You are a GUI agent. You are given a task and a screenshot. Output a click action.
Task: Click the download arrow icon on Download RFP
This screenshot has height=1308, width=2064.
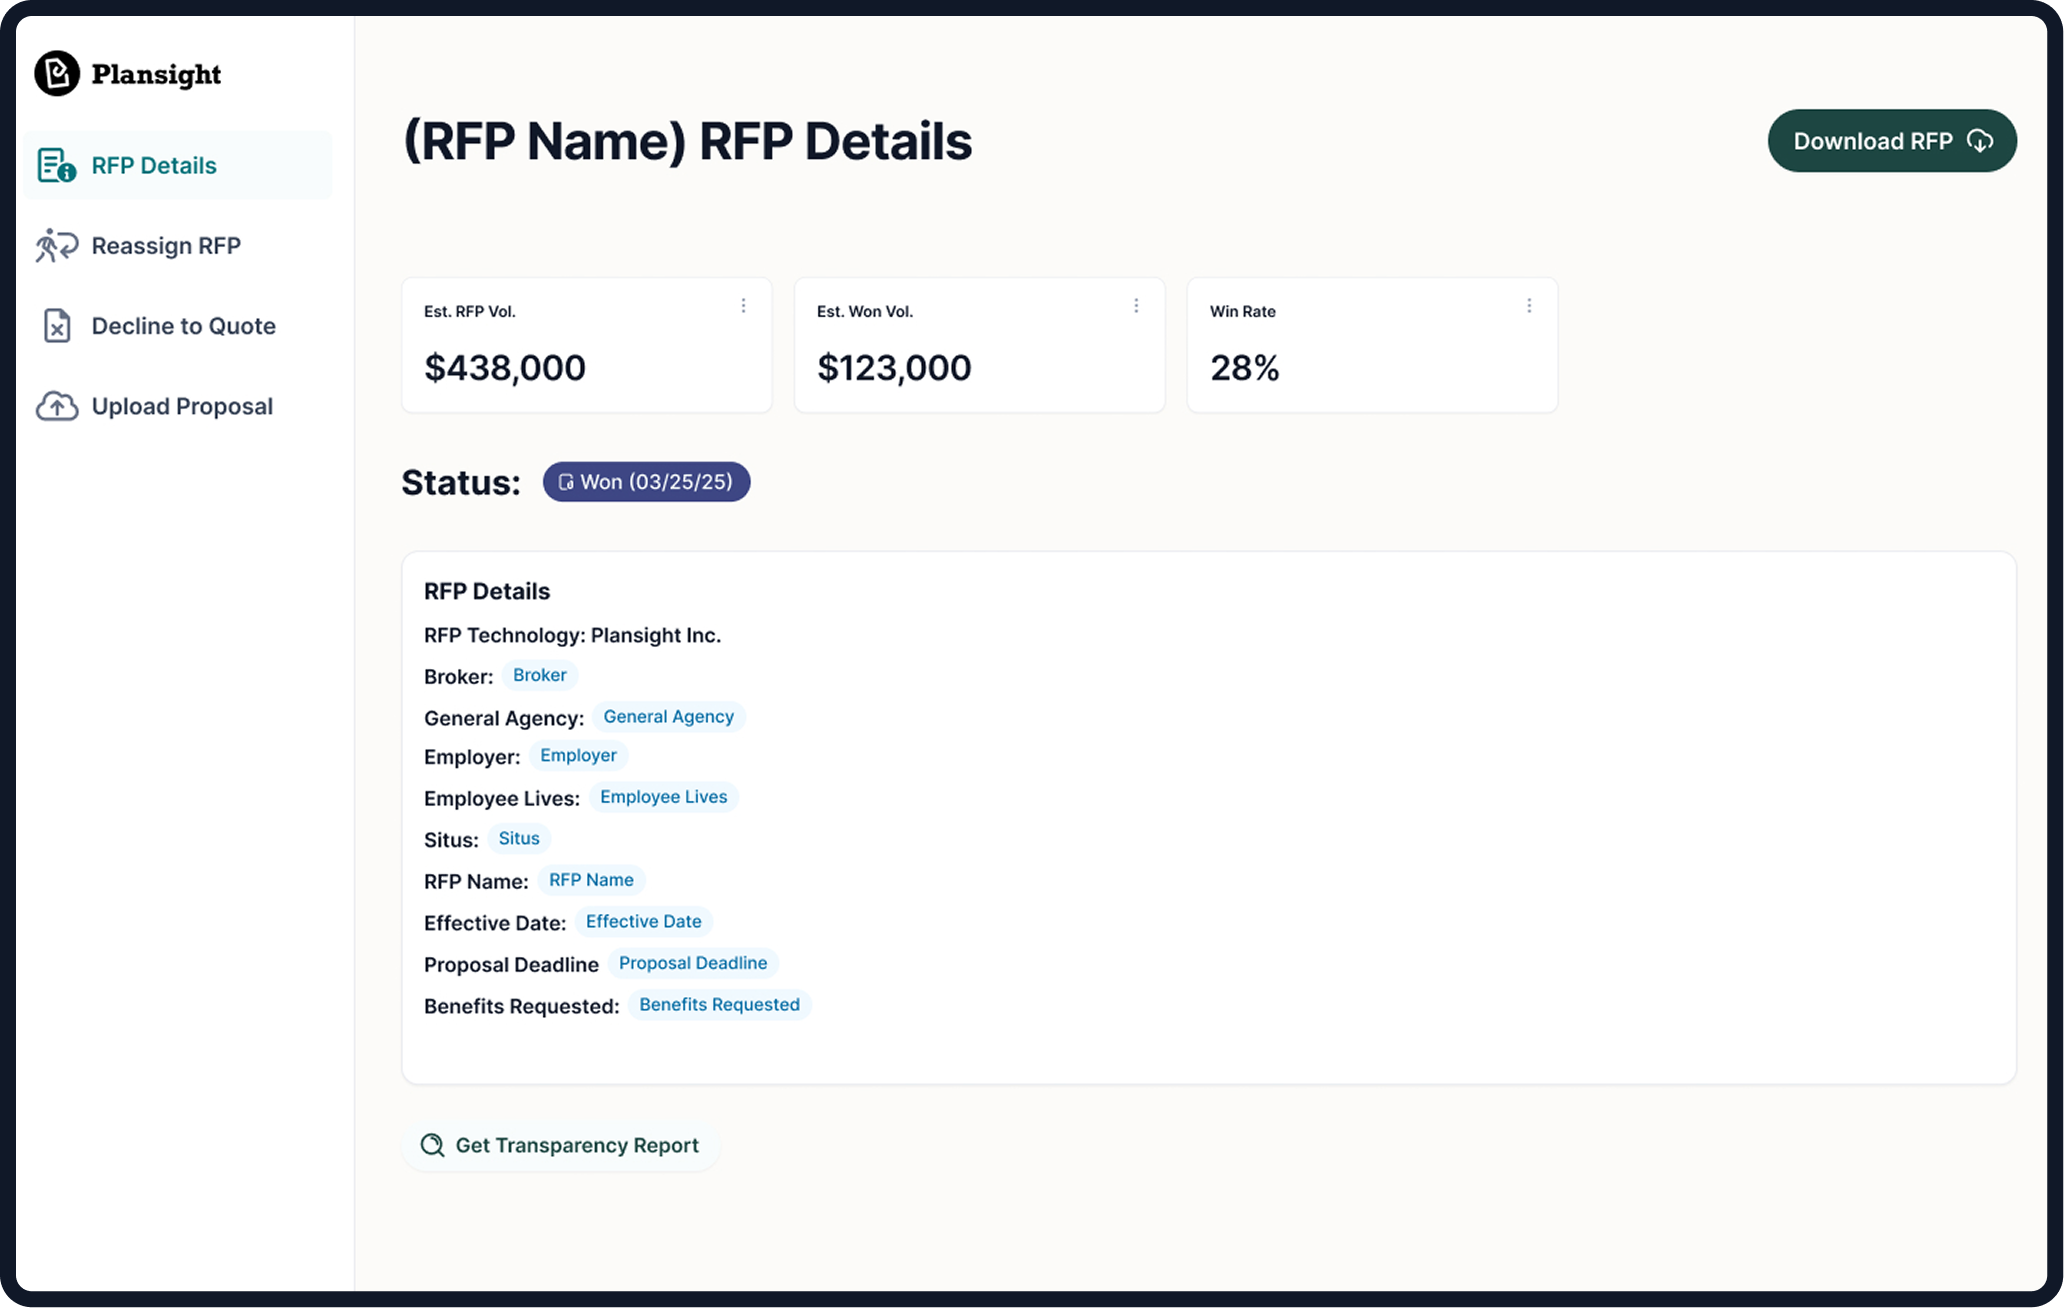tap(1981, 141)
